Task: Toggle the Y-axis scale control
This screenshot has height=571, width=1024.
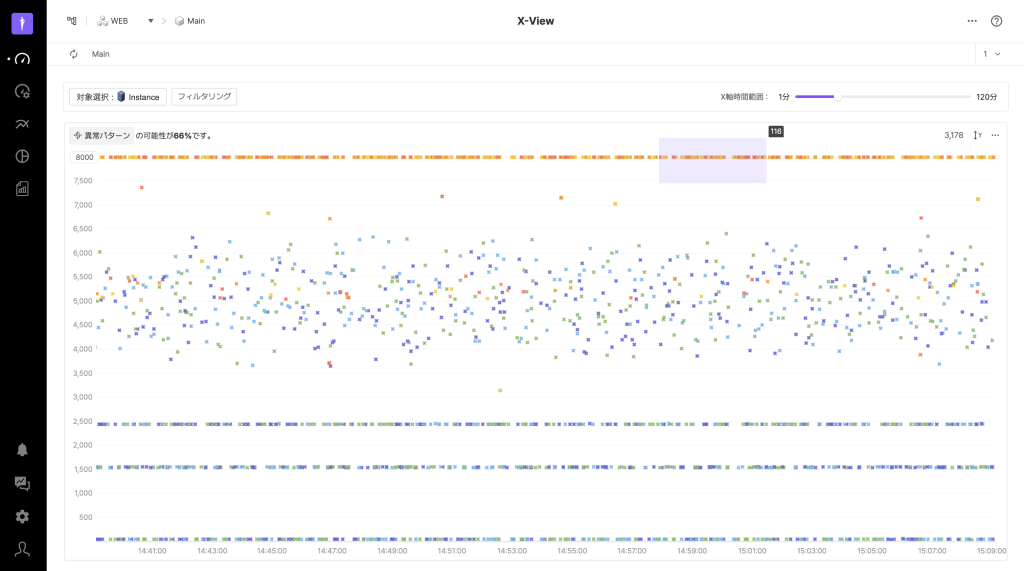Action: [x=978, y=135]
